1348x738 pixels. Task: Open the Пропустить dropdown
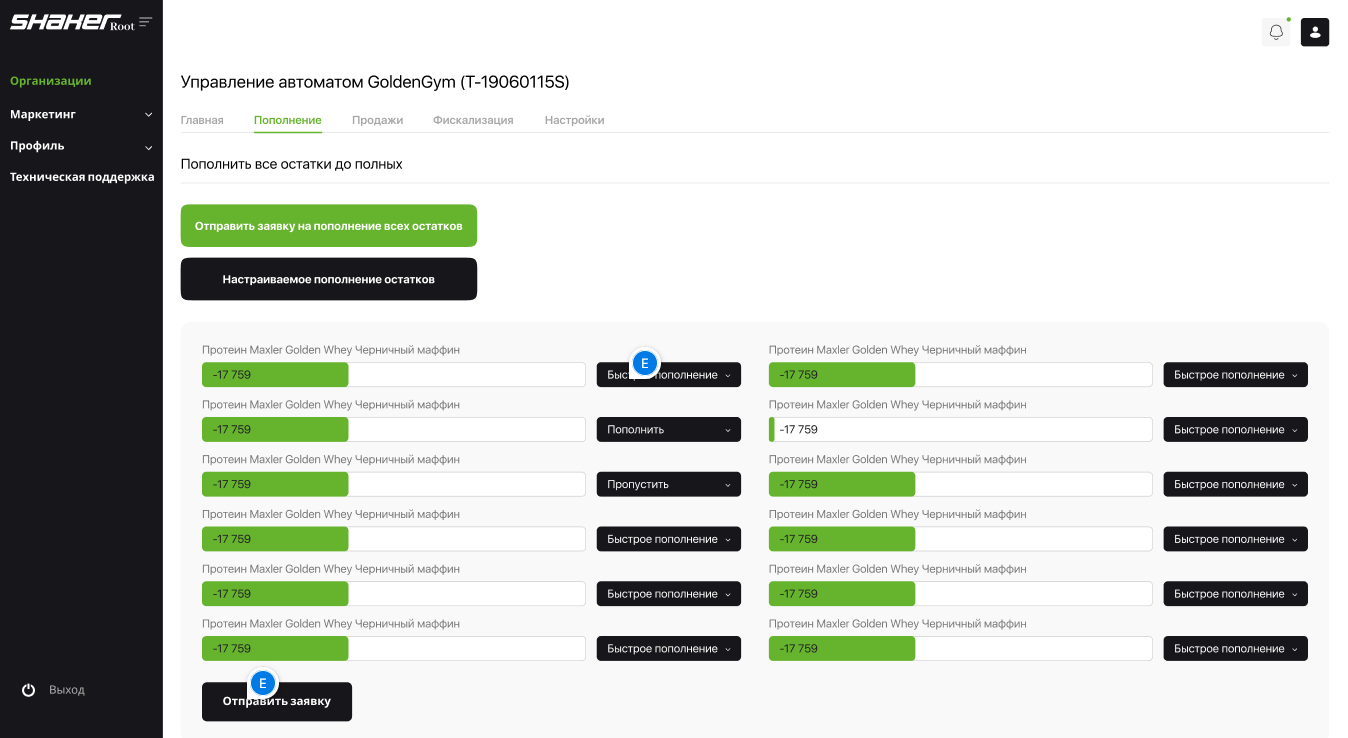tap(669, 484)
